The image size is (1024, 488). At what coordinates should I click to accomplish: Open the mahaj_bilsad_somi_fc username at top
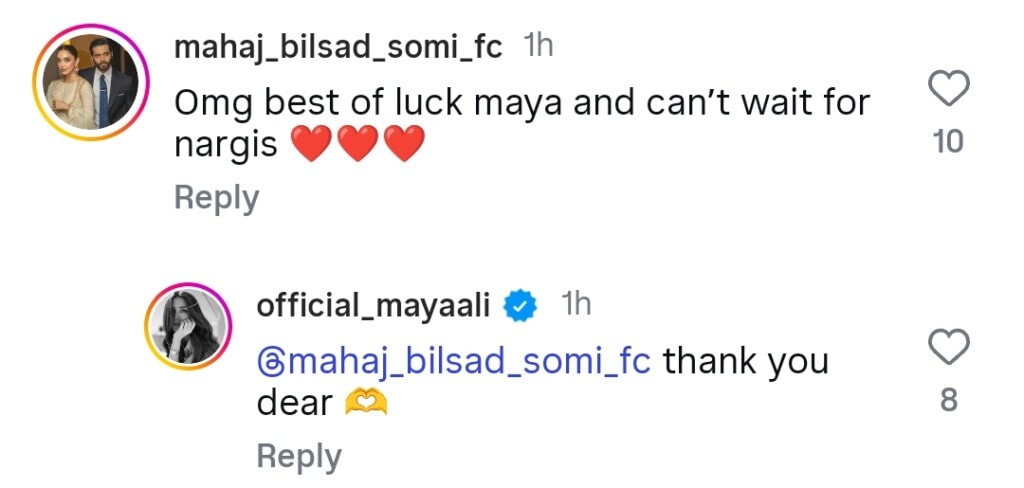pos(338,47)
